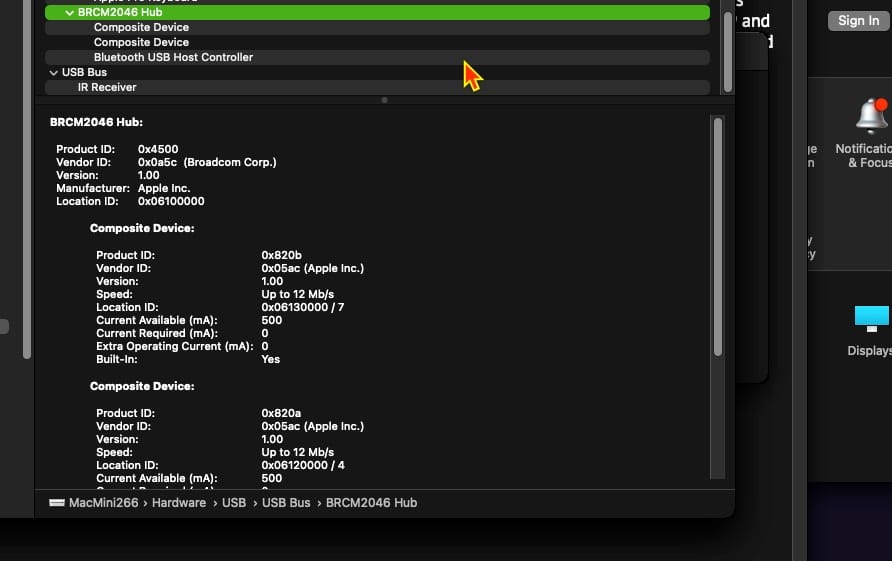Click the BRCM2046 Hub: details heading
Screen dimensions: 892x561
96,122
